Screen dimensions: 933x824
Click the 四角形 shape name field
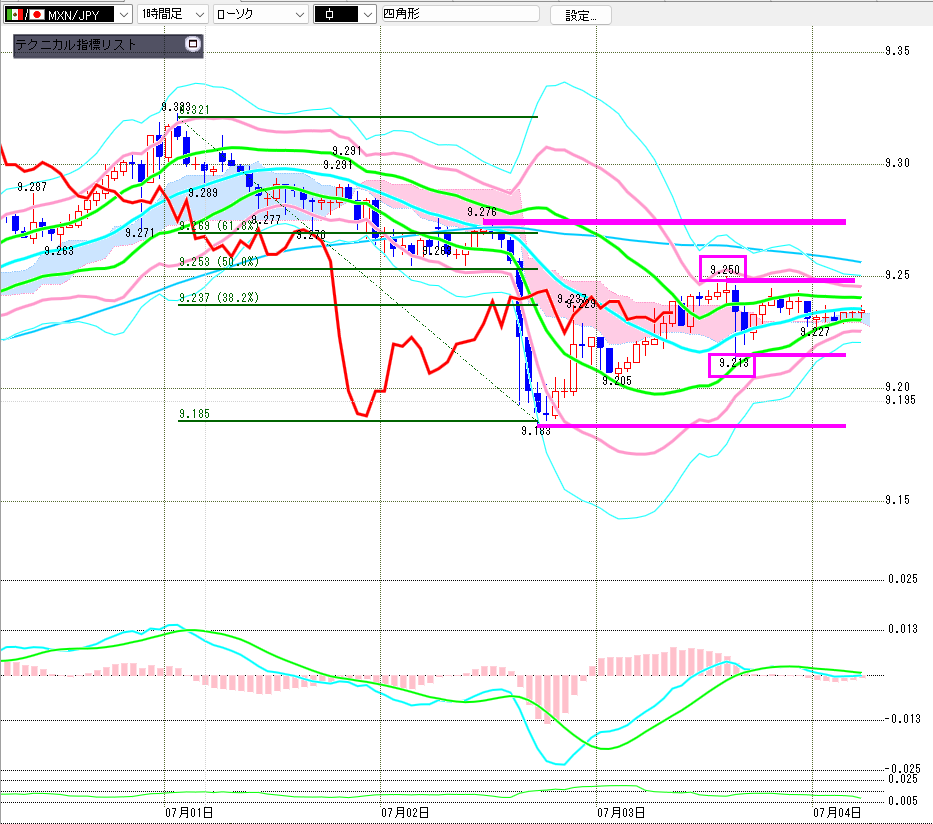coord(459,14)
